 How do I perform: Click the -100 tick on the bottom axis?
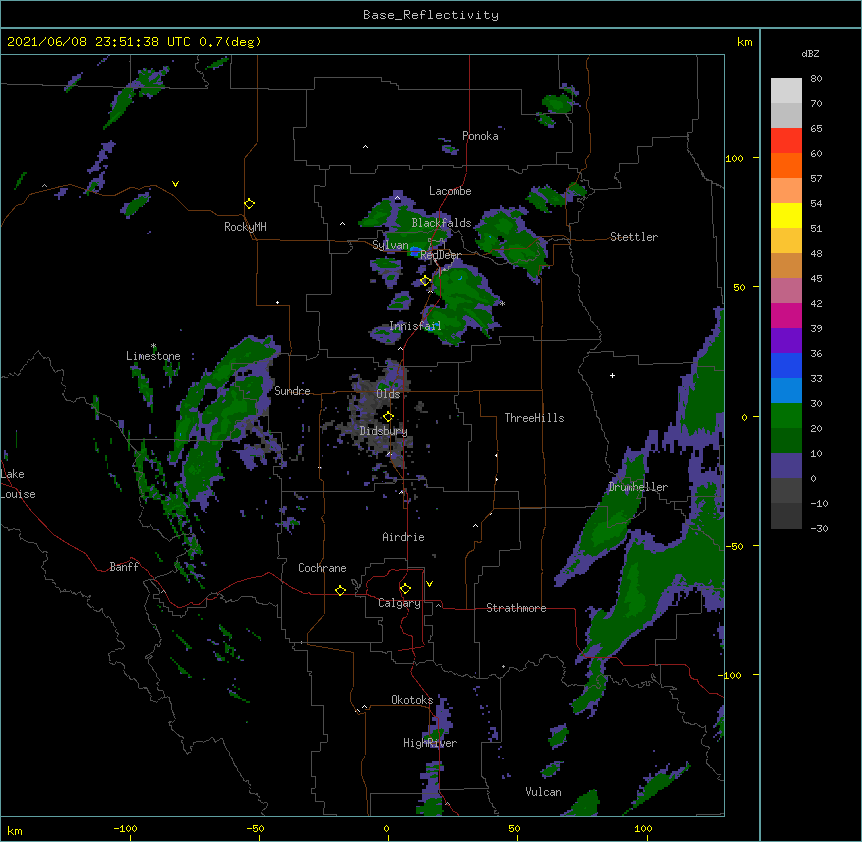click(125, 829)
